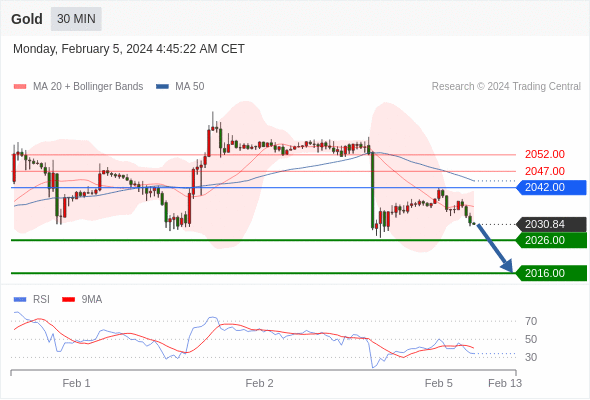The image size is (590, 400).
Task: Click the MA 50 blue legend swatch
Action: [162, 87]
